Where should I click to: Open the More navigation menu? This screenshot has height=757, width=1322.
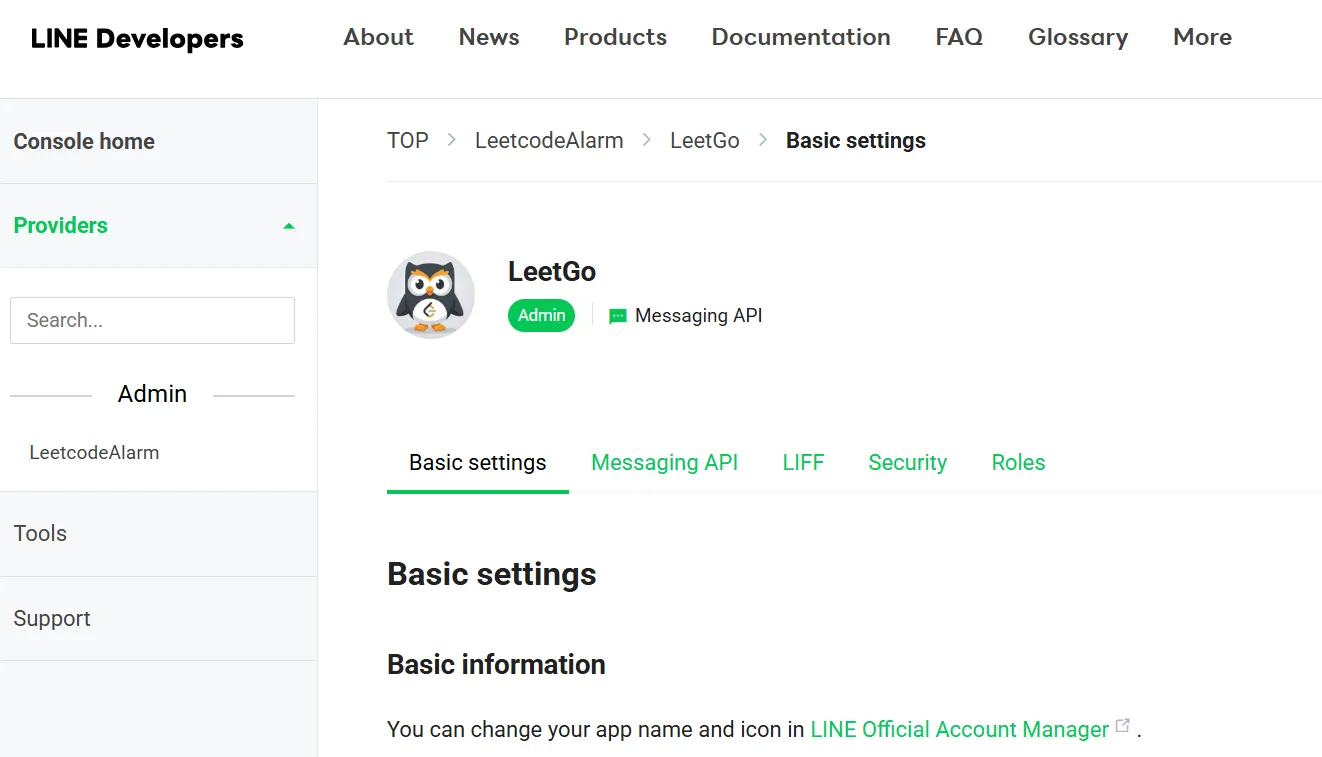coord(1202,37)
